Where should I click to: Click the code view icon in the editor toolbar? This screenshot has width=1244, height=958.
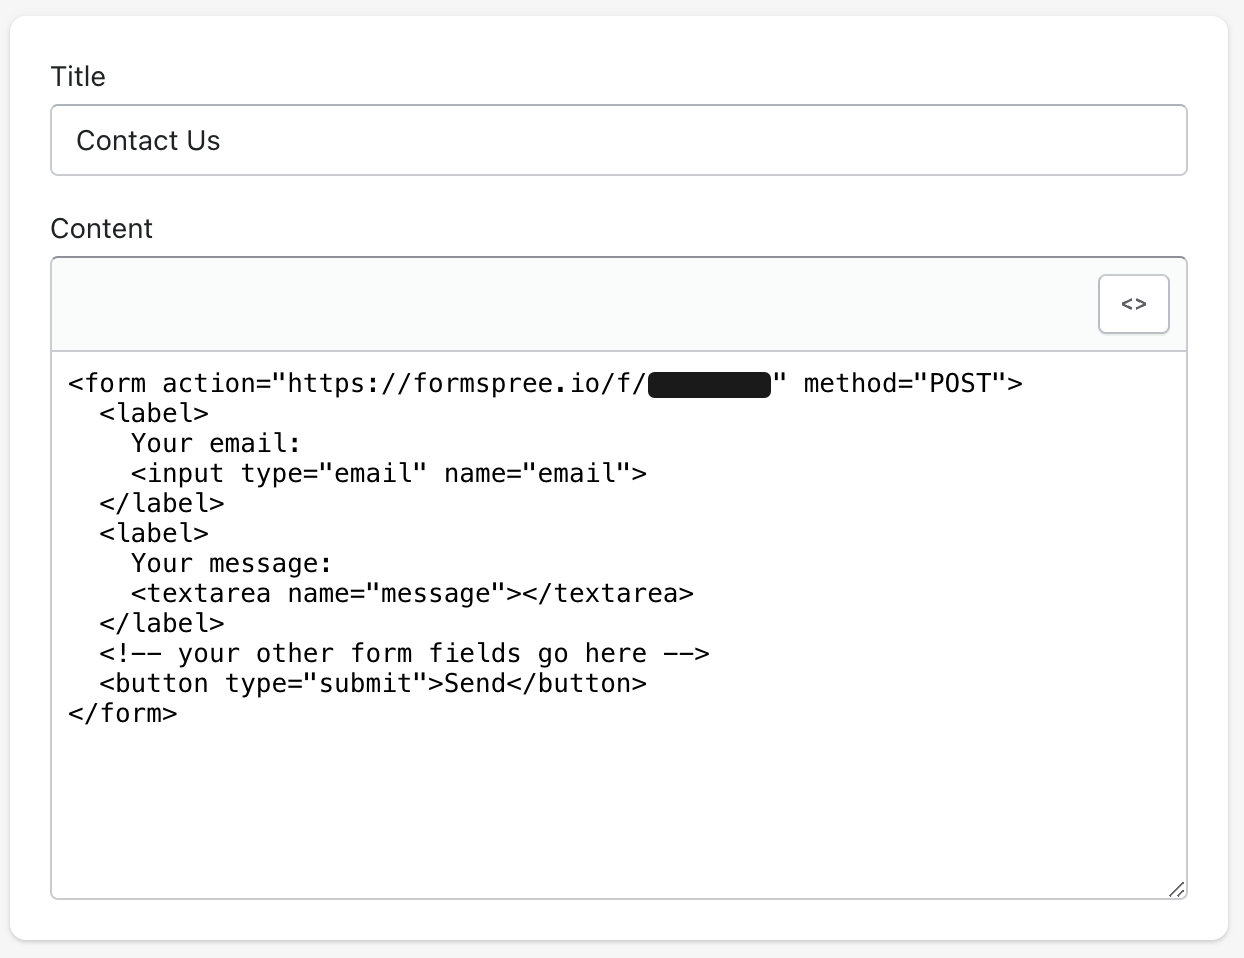(x=1133, y=303)
